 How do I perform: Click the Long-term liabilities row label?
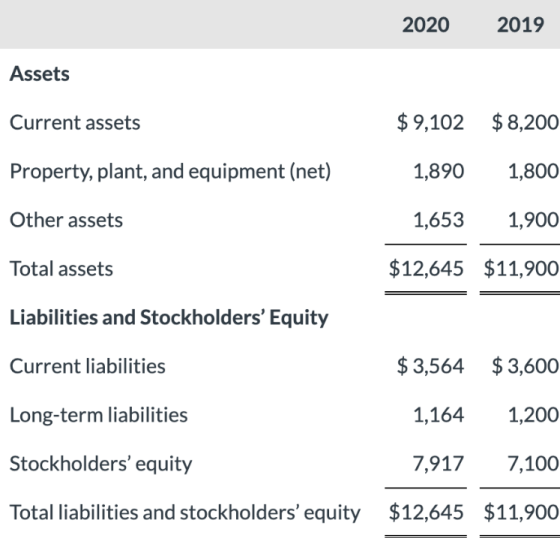(x=99, y=415)
